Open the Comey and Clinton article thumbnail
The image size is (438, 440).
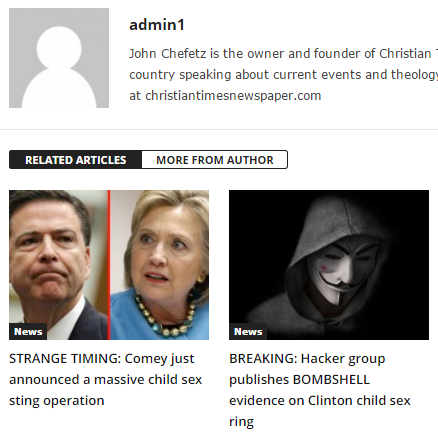tap(109, 265)
